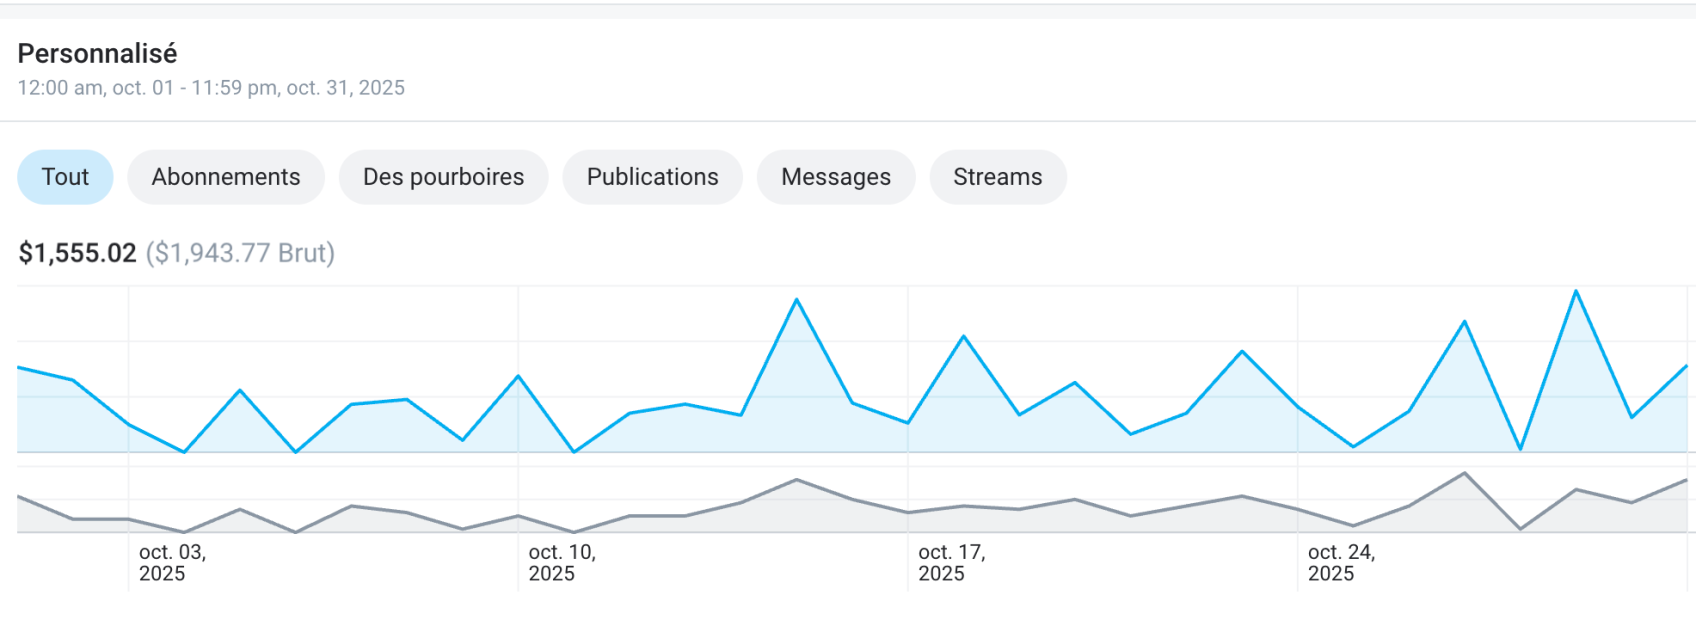Image resolution: width=1696 pixels, height=626 pixels.
Task: Select the oct. 03, 2025 axis label
Action: pos(172,562)
